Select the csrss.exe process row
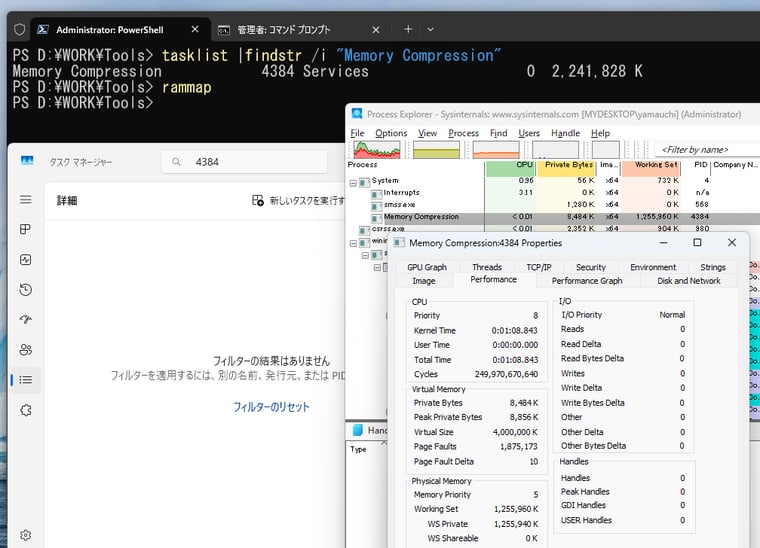This screenshot has width=760, height=548. (x=553, y=229)
